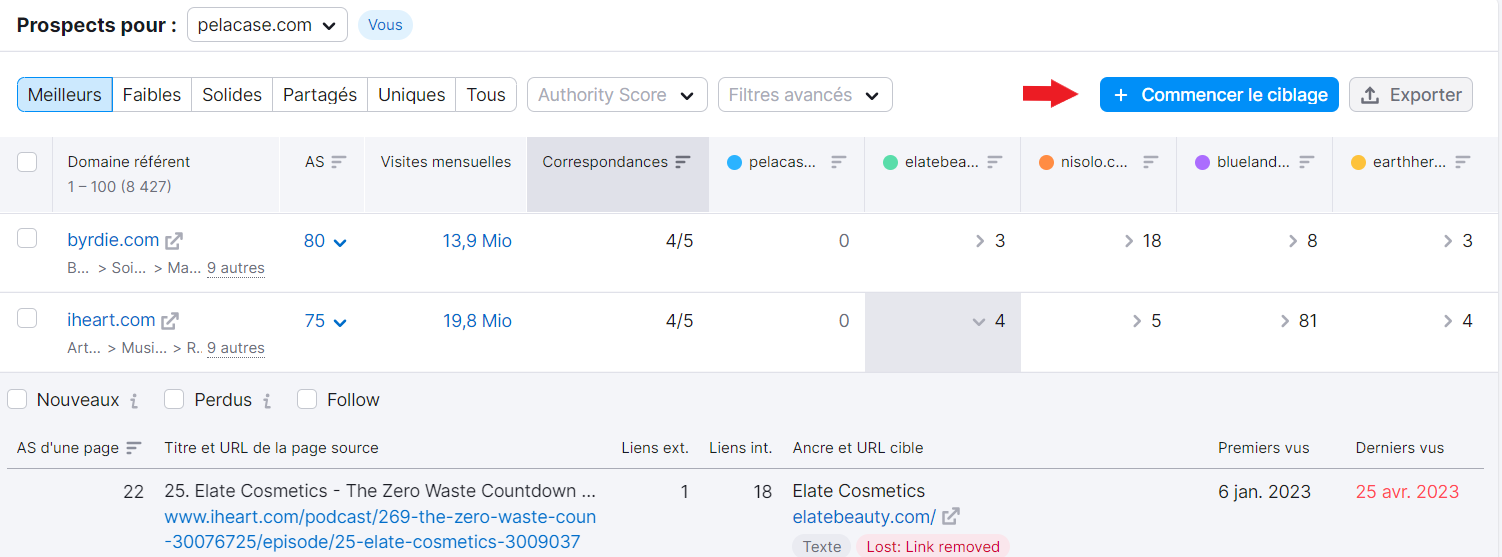
Task: Open elatebeauty.com target URL external icon
Action: tap(951, 517)
